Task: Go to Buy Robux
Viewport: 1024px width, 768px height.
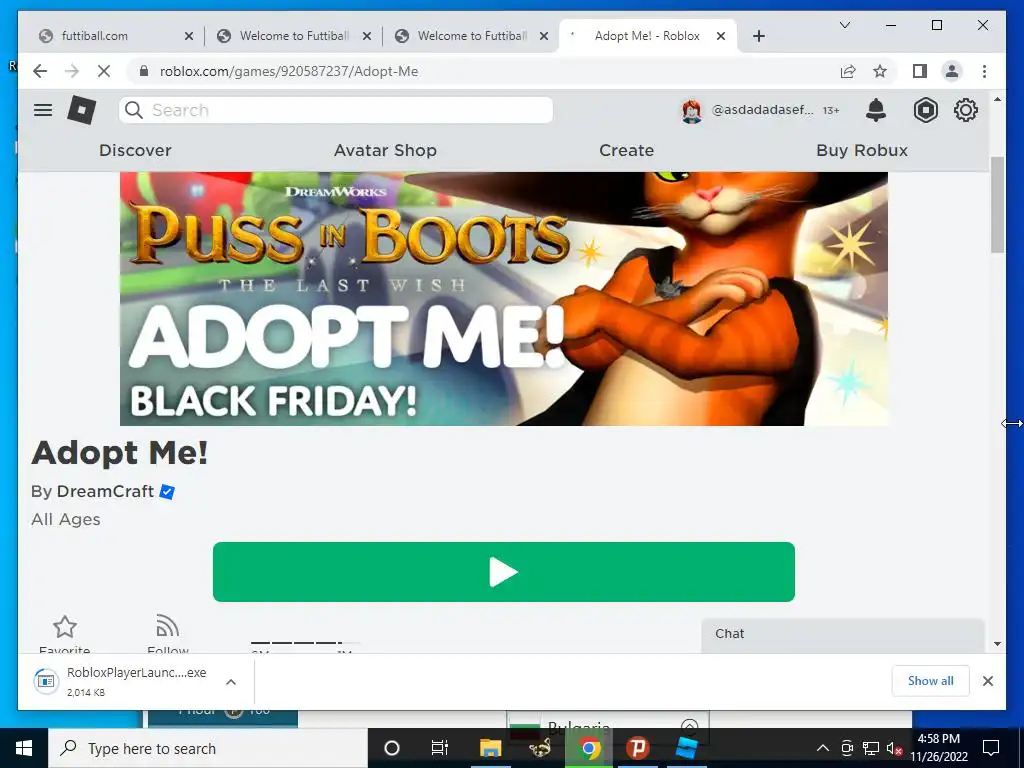Action: [862, 150]
